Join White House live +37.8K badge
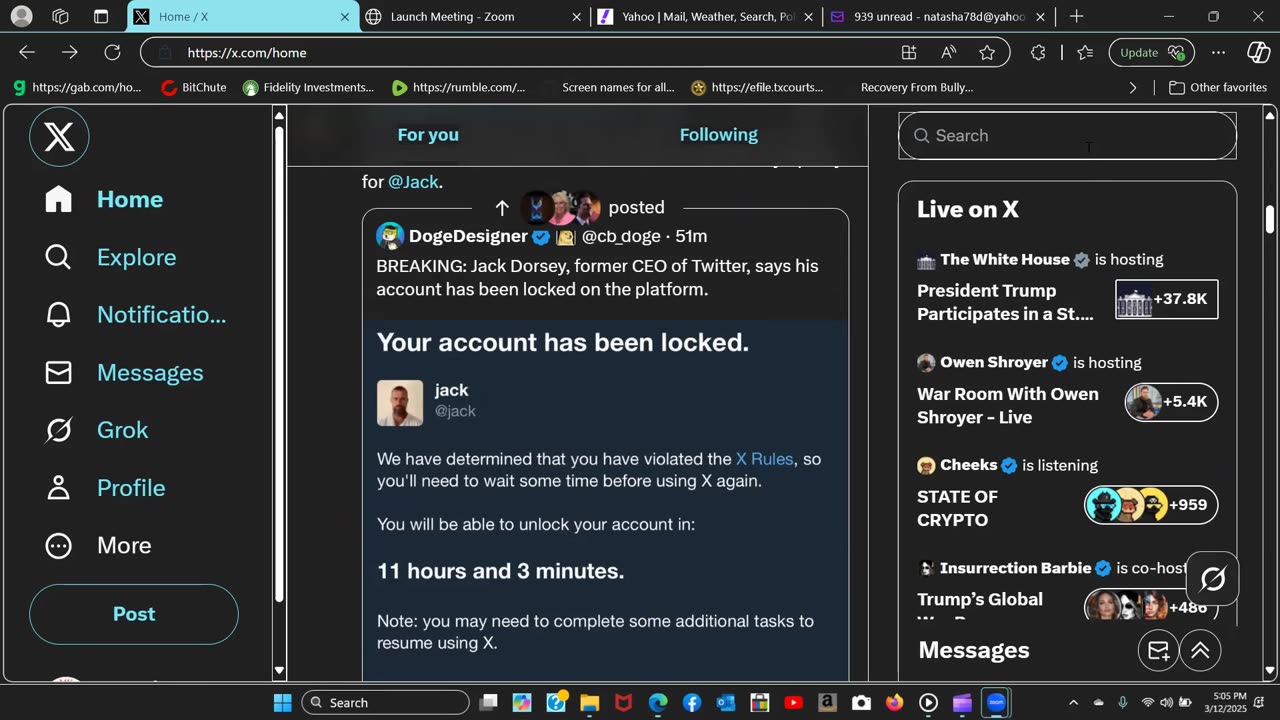Screen dimensions: 1280x720 tap(1167, 299)
